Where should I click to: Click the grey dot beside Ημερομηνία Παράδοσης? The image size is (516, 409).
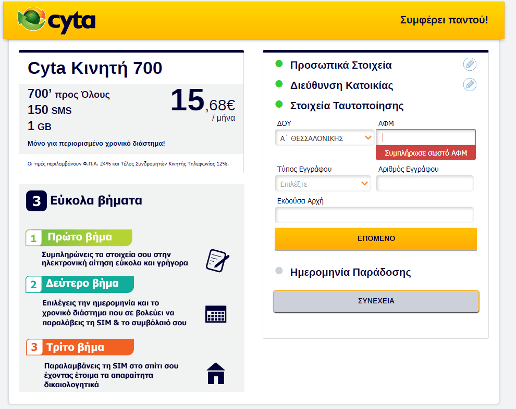(279, 270)
